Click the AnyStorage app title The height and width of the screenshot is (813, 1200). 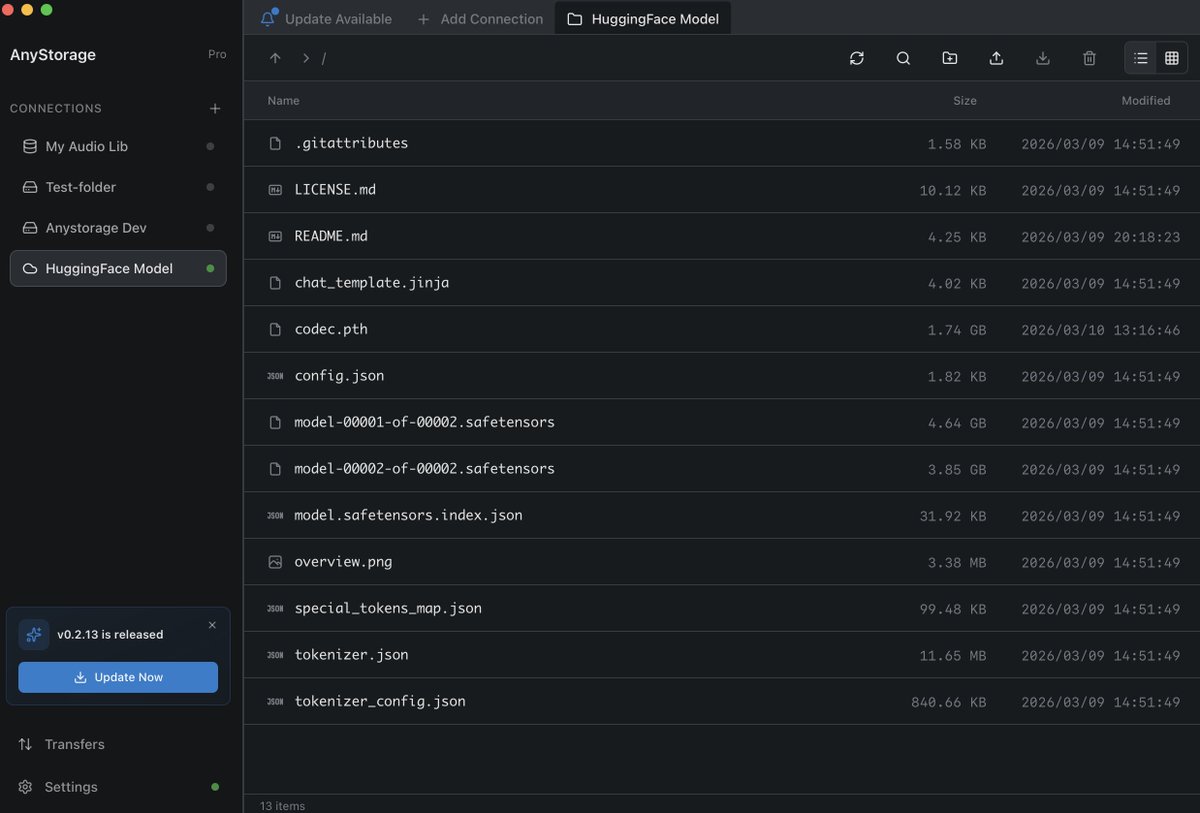tap(53, 55)
